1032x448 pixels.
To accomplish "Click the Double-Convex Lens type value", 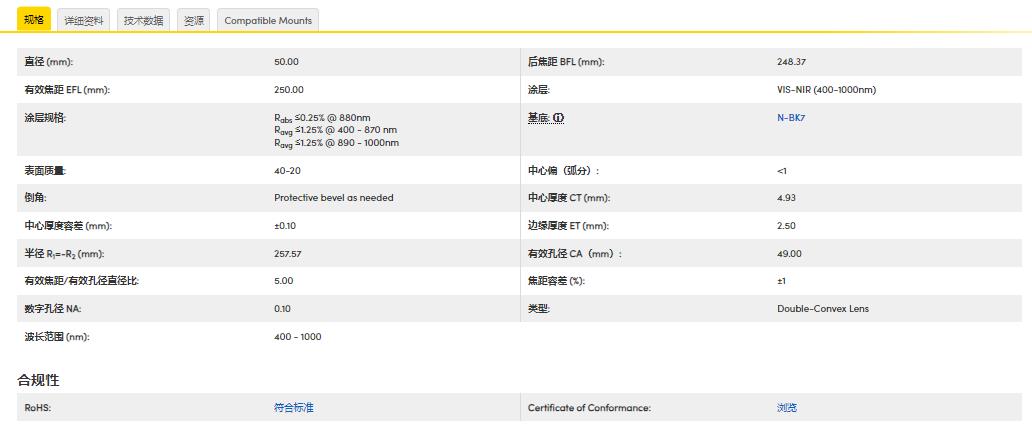I will tap(823, 309).
